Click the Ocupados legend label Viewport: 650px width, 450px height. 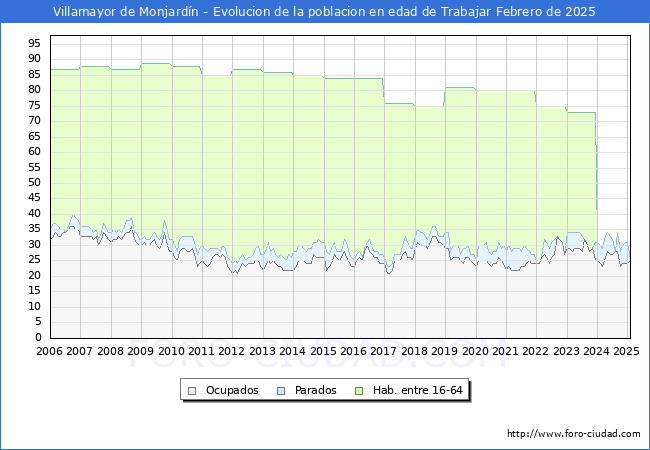[232, 390]
